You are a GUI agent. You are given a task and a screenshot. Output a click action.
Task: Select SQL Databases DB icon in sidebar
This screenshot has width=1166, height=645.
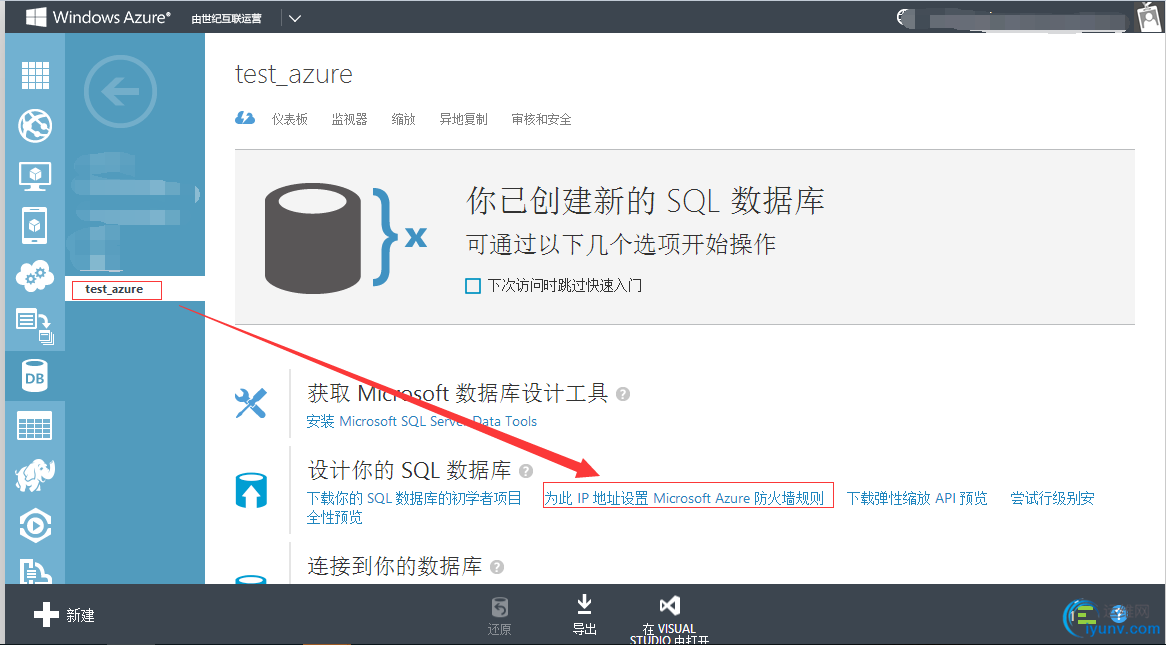pos(35,377)
